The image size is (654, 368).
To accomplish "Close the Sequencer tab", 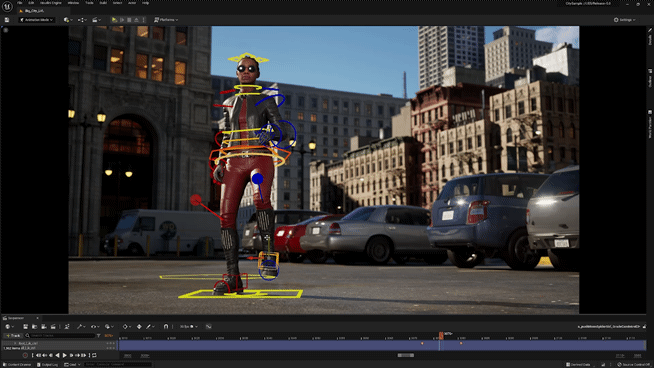I will tap(37, 318).
